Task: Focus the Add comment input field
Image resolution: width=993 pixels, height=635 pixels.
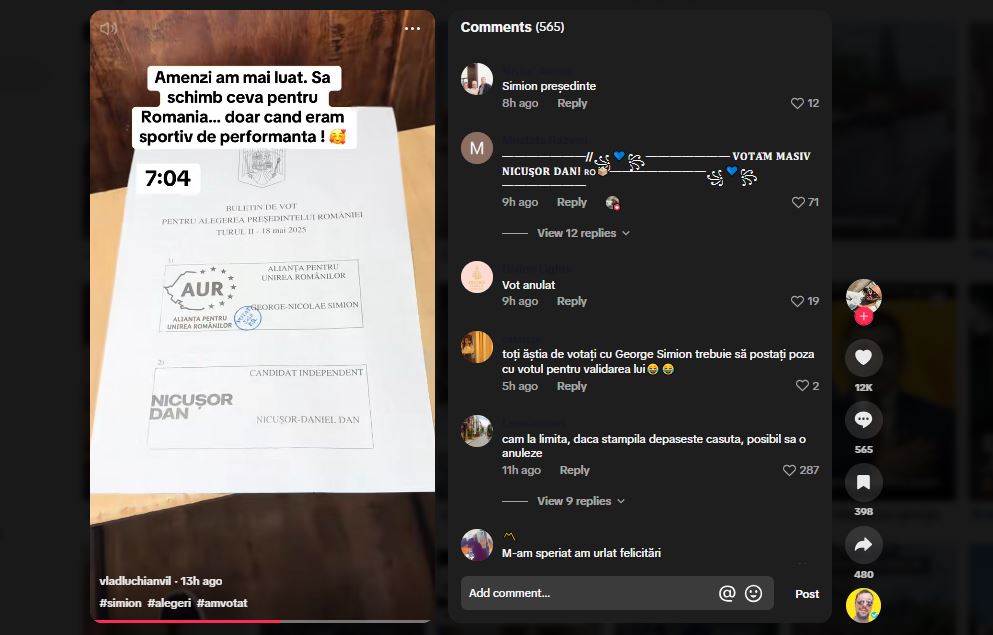Action: tap(589, 593)
